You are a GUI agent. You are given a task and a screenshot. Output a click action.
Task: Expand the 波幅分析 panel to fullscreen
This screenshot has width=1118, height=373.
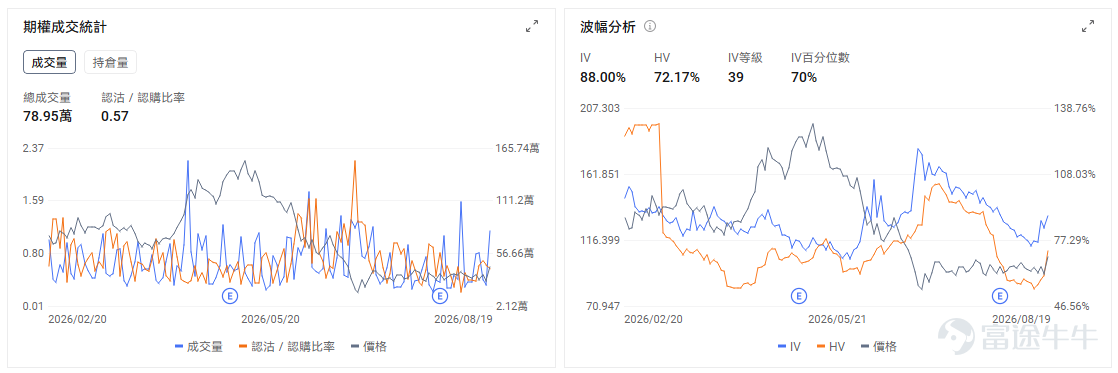(x=1088, y=26)
